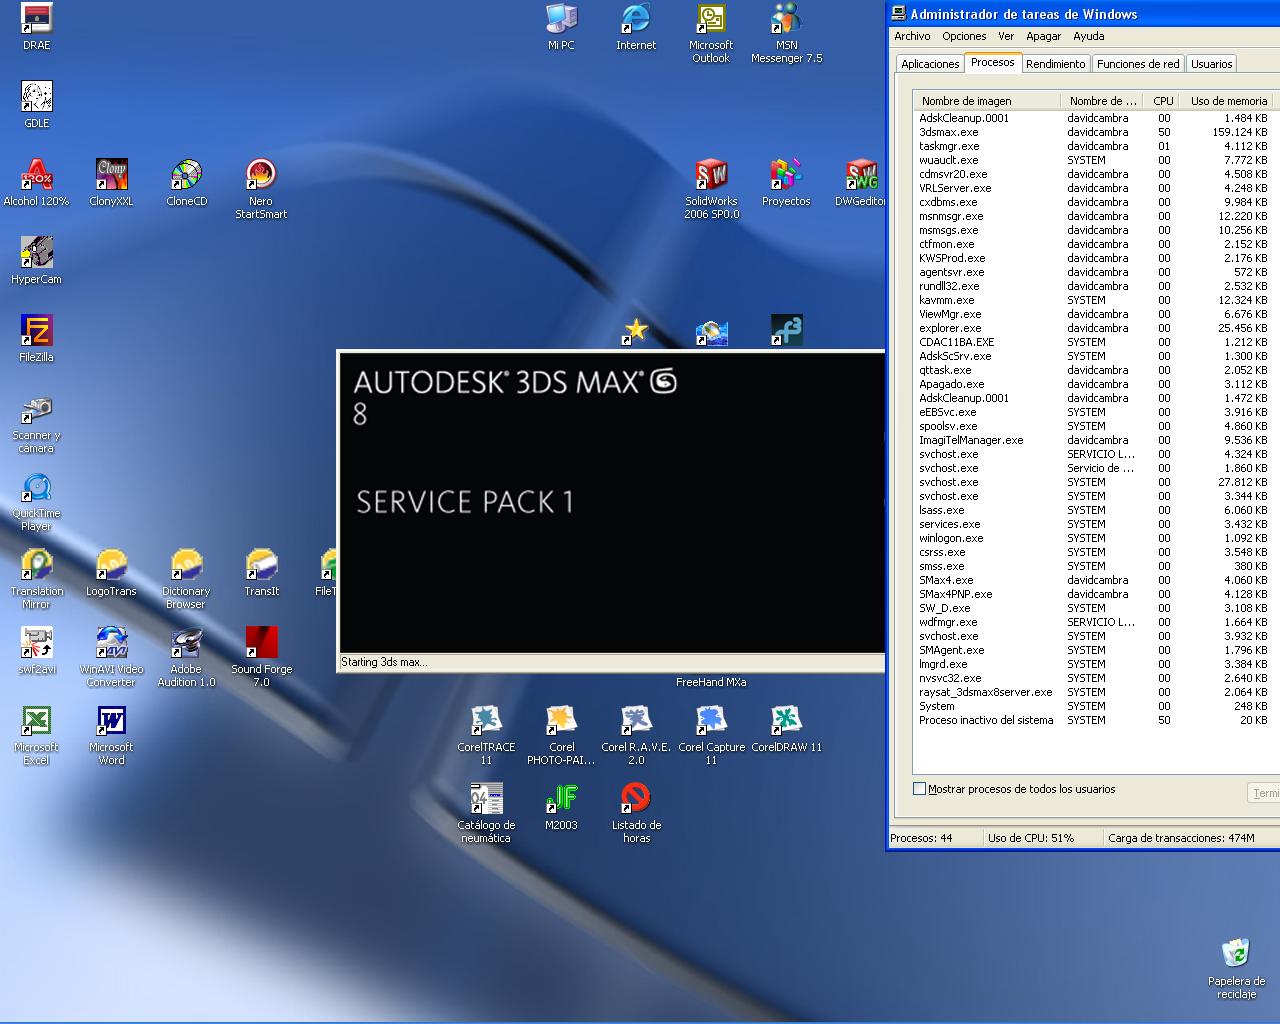
Task: Select the Microsoft Excel desktop shortcut
Action: click(37, 736)
